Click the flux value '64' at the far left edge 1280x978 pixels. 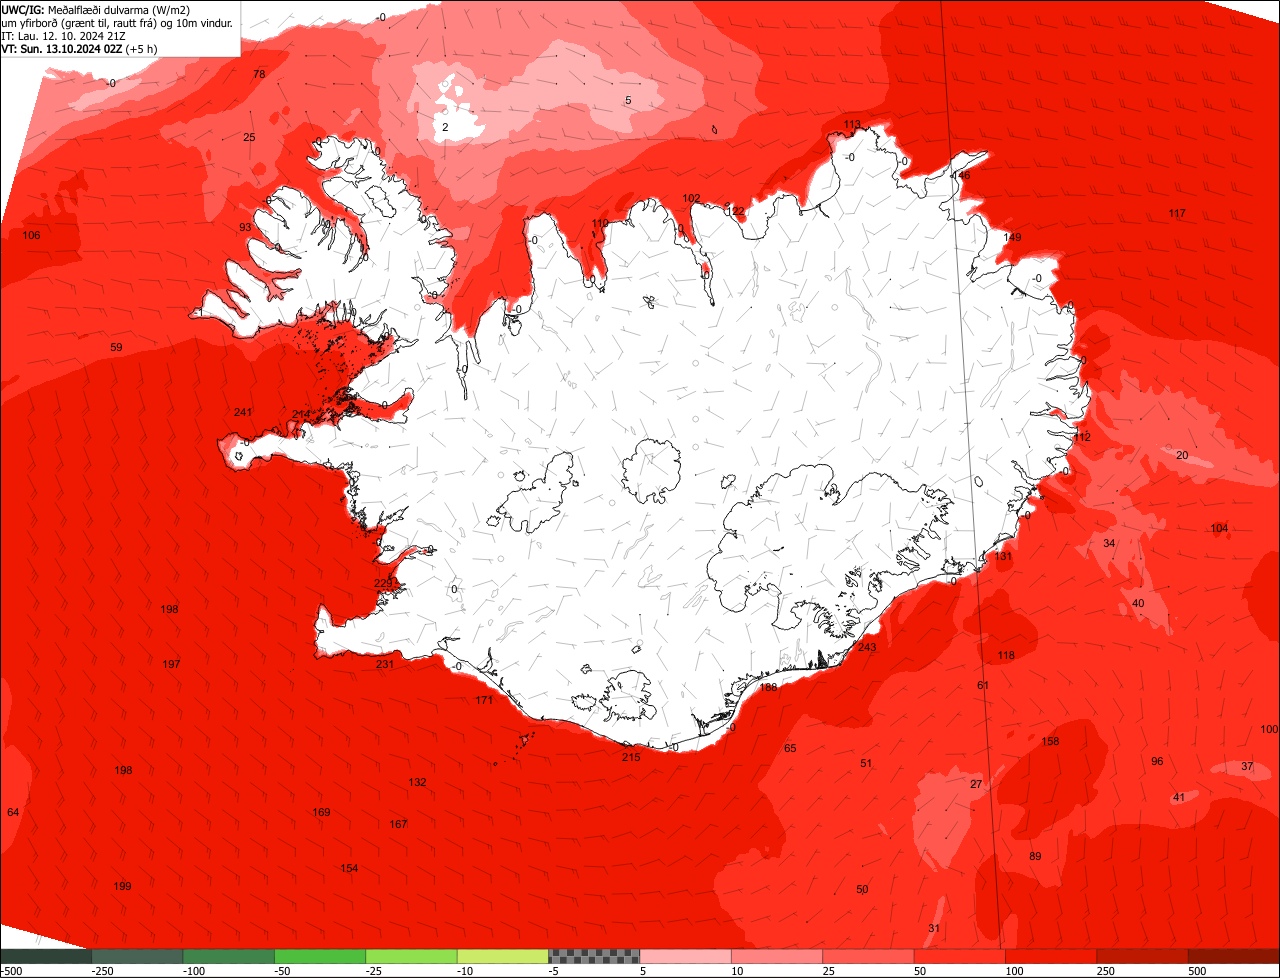(13, 812)
